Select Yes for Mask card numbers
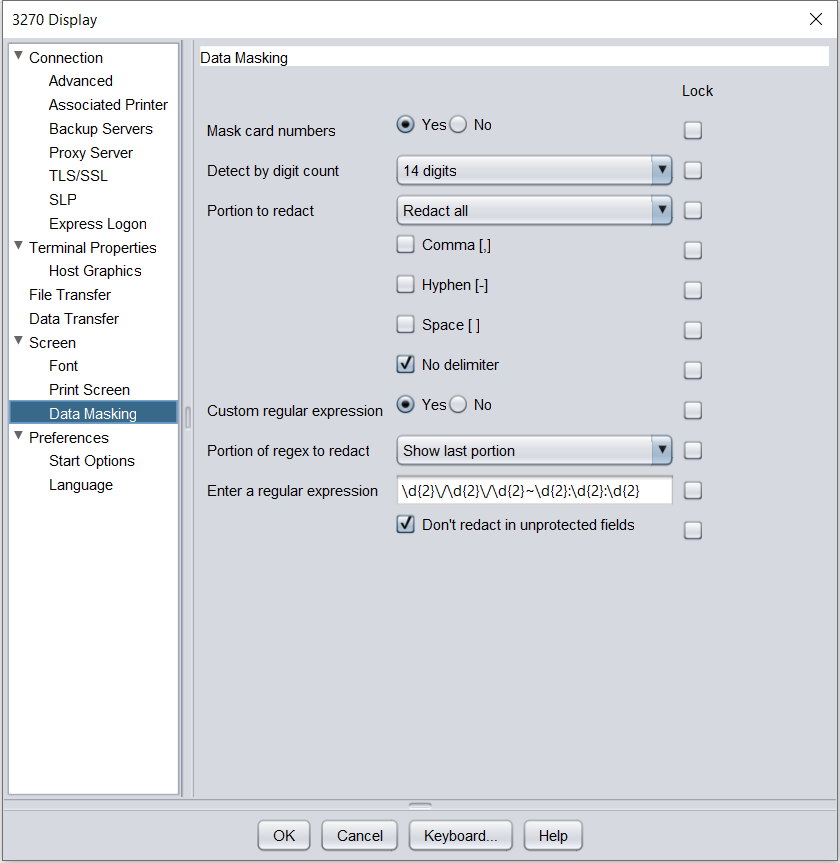Image resolution: width=840 pixels, height=863 pixels. [405, 125]
